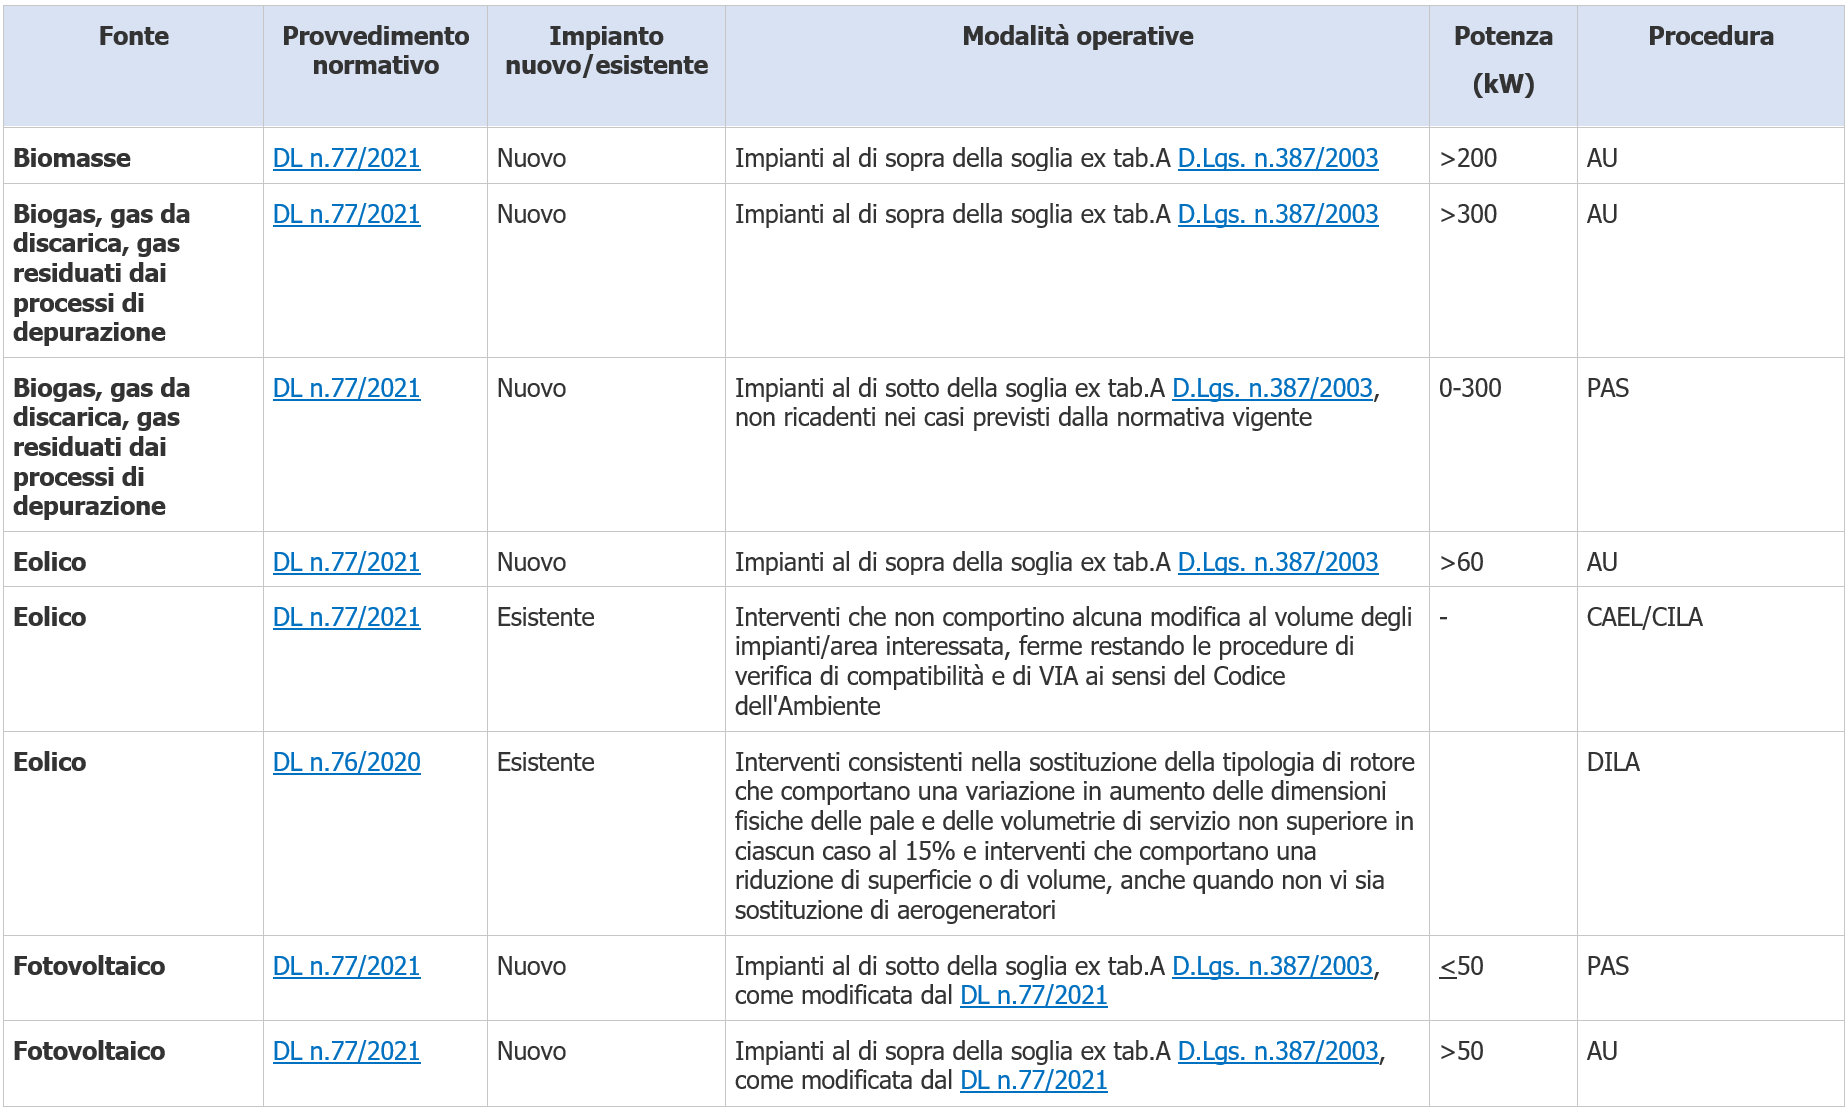The image size is (1847, 1108).
Task: Click the Fonte column header
Action: click(x=134, y=36)
